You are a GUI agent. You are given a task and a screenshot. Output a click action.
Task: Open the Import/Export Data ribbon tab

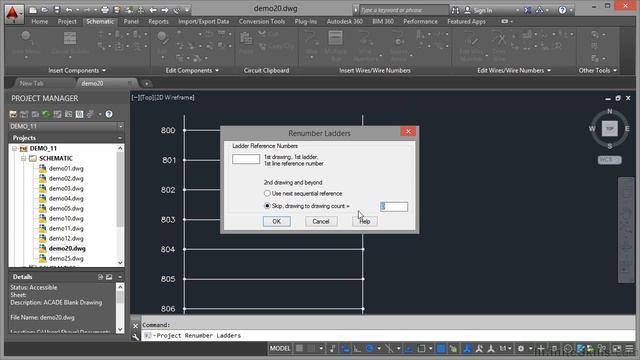[204, 21]
